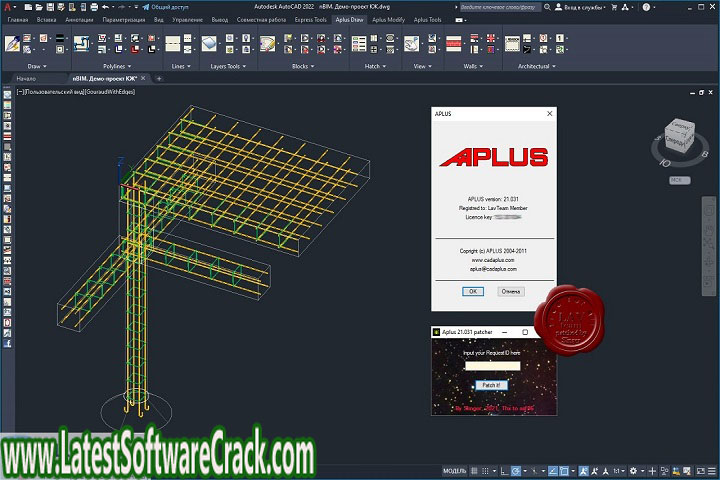Click Отмена in the APLUS dialog
This screenshot has height=480, width=720.
(511, 291)
